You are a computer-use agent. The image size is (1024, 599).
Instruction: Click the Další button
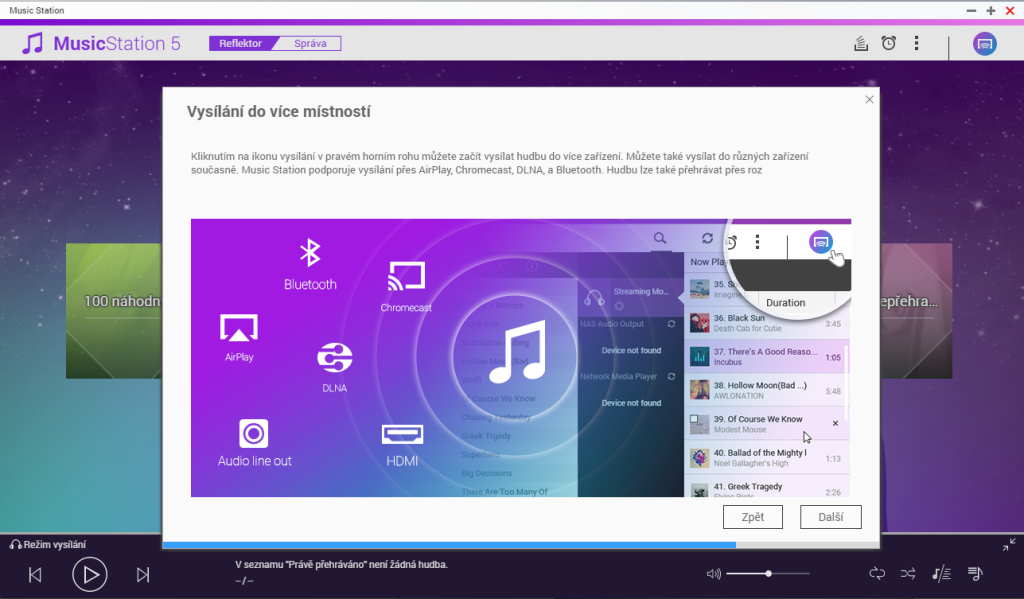(830, 517)
